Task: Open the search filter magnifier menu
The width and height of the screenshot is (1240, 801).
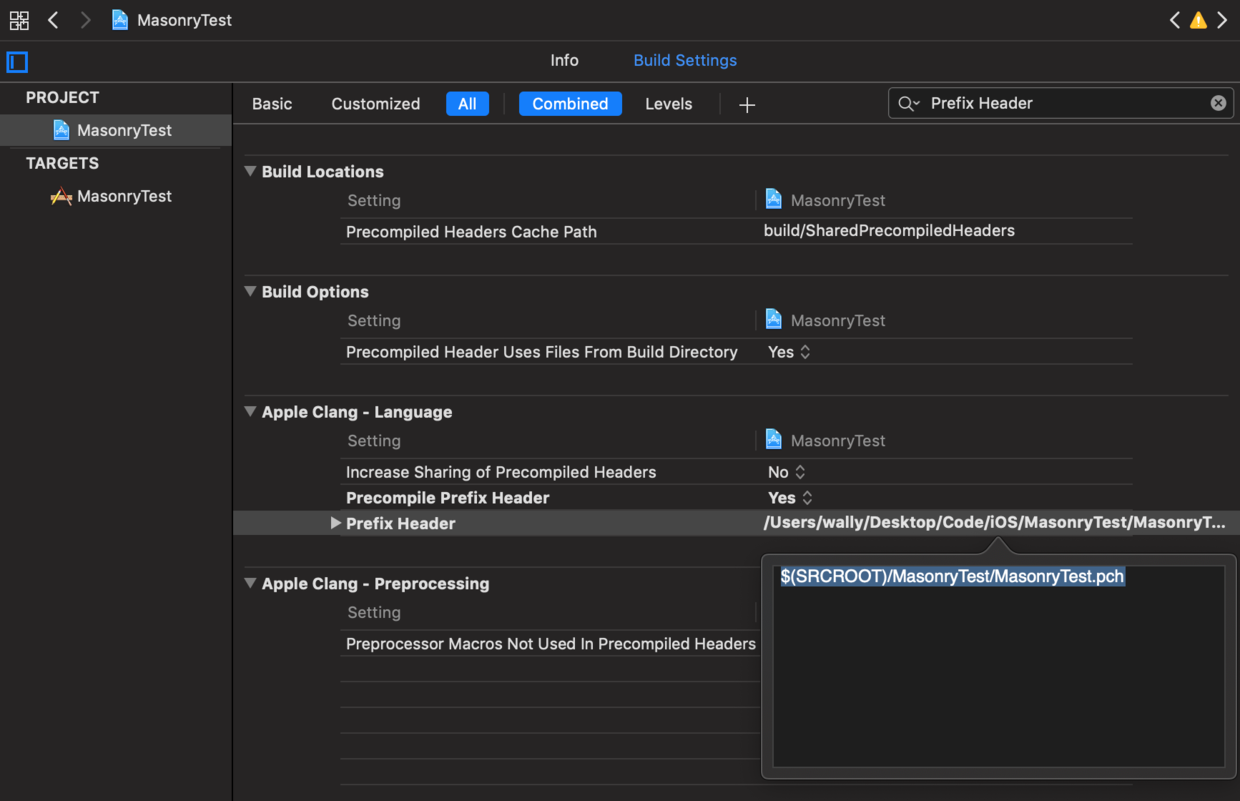Action: point(908,103)
